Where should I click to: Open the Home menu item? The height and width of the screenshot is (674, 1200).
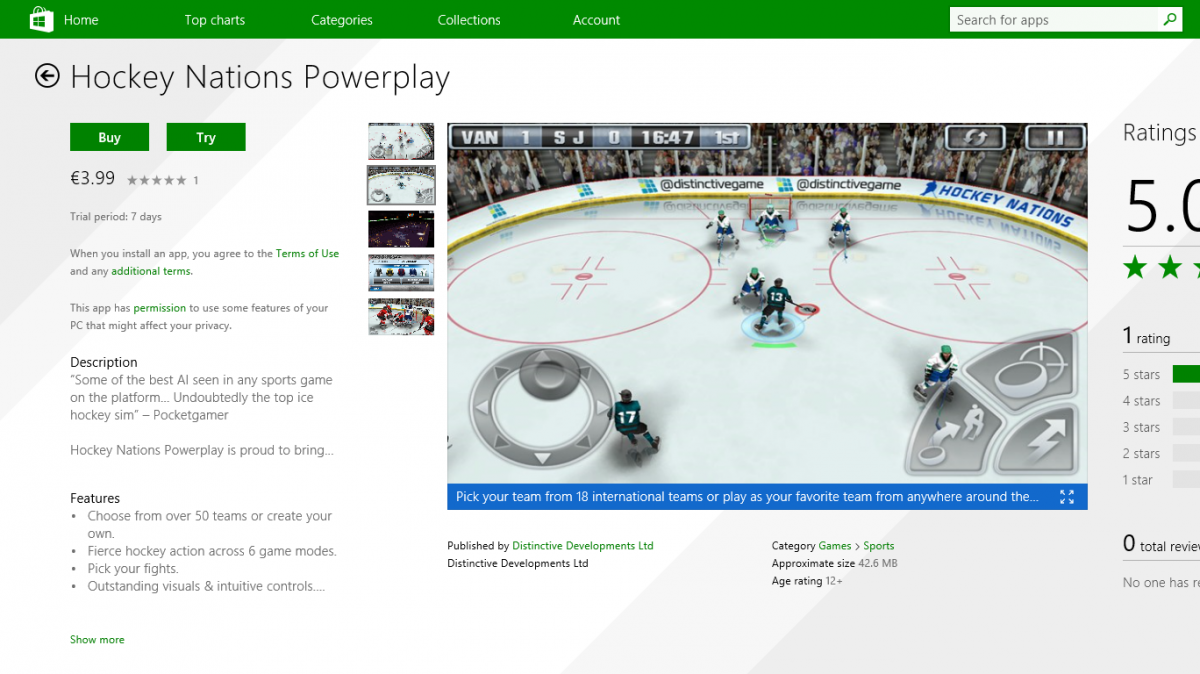[x=81, y=20]
